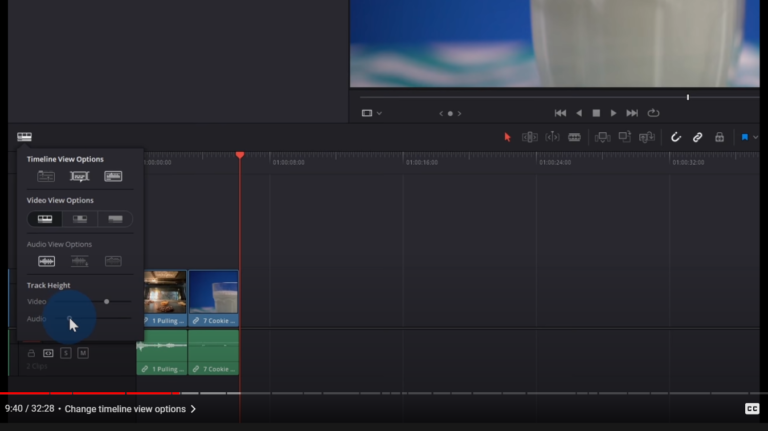Click the Insert Clip icon

pyautogui.click(x=602, y=137)
